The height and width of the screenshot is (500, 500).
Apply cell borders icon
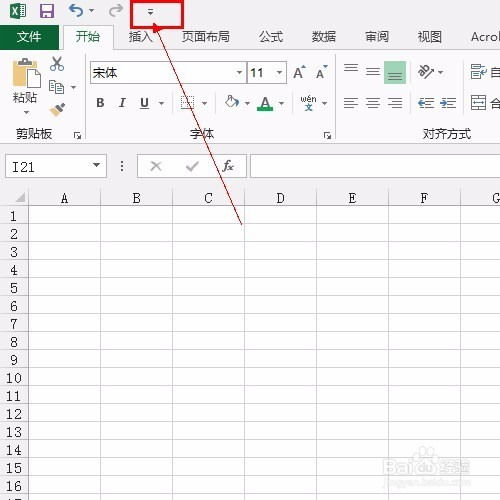pyautogui.click(x=187, y=103)
